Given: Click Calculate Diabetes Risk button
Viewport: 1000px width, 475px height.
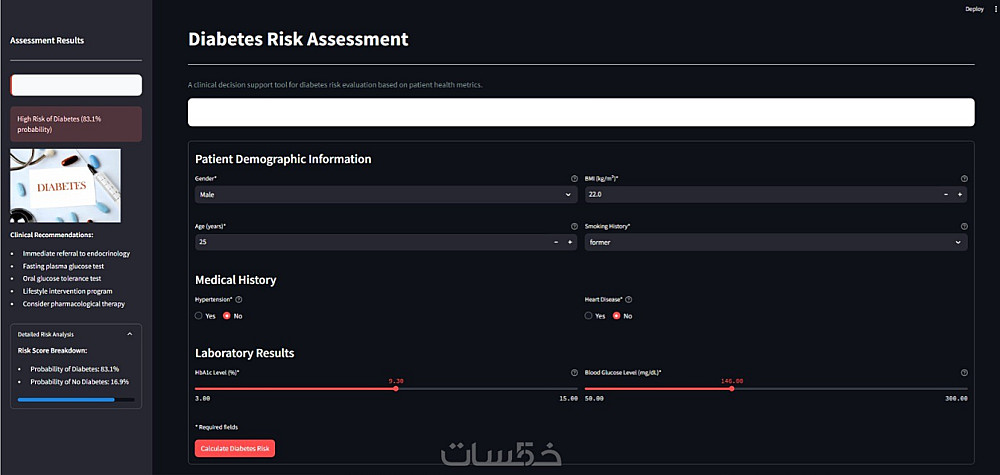Looking at the screenshot, I should coord(235,449).
